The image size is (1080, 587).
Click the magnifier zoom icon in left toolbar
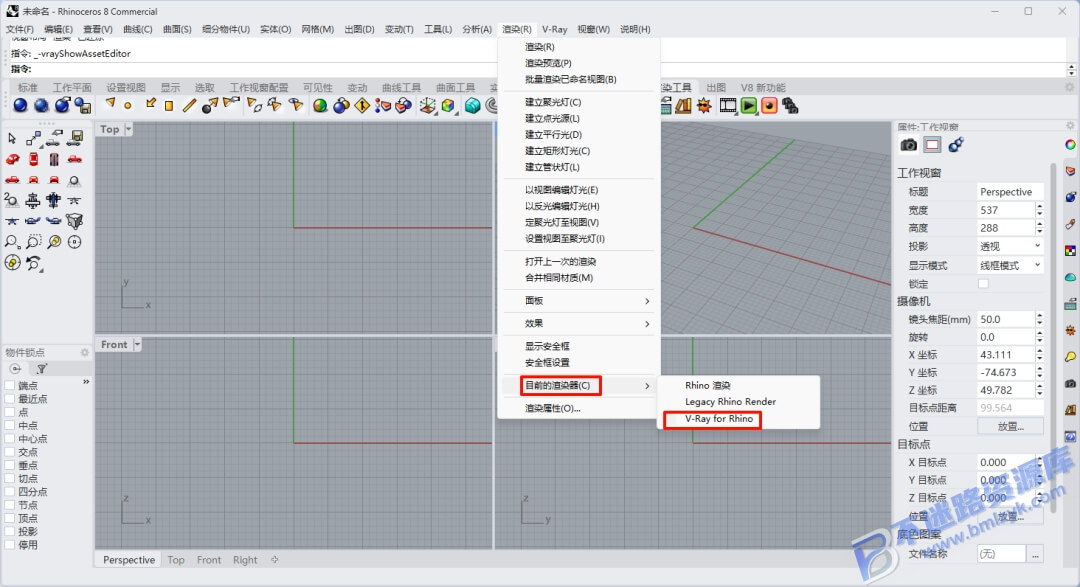pyautogui.click(x=12, y=242)
